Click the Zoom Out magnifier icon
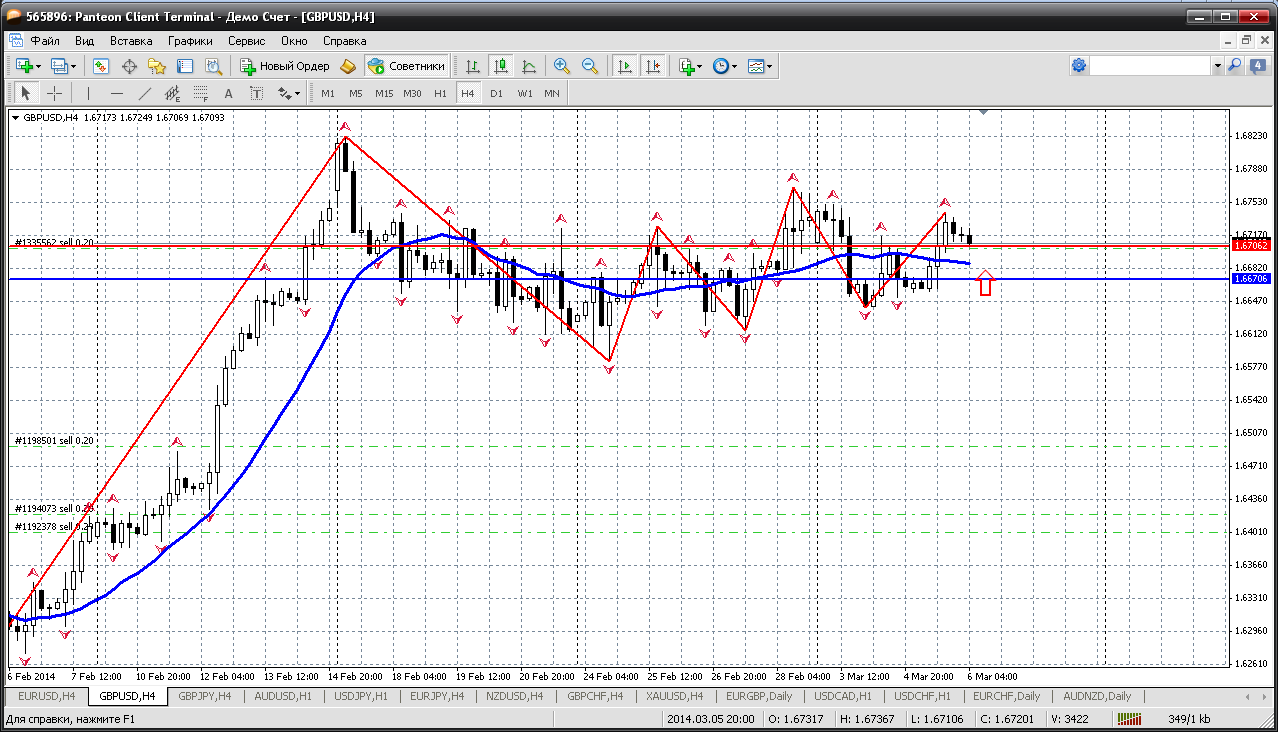This screenshot has height=732, width=1278. pos(590,66)
